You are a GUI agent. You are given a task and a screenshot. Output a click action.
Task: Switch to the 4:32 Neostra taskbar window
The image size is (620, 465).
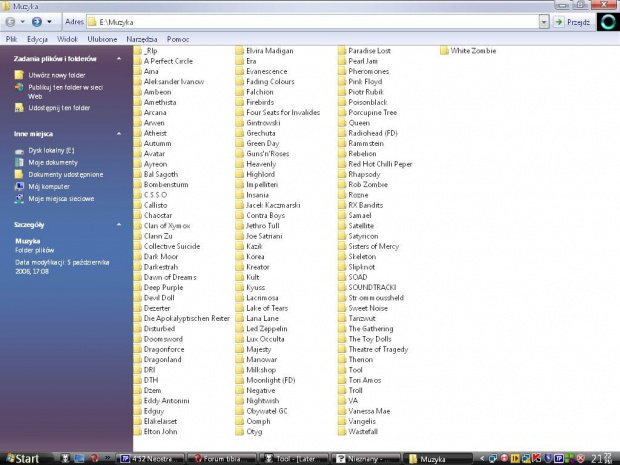[x=151, y=459]
